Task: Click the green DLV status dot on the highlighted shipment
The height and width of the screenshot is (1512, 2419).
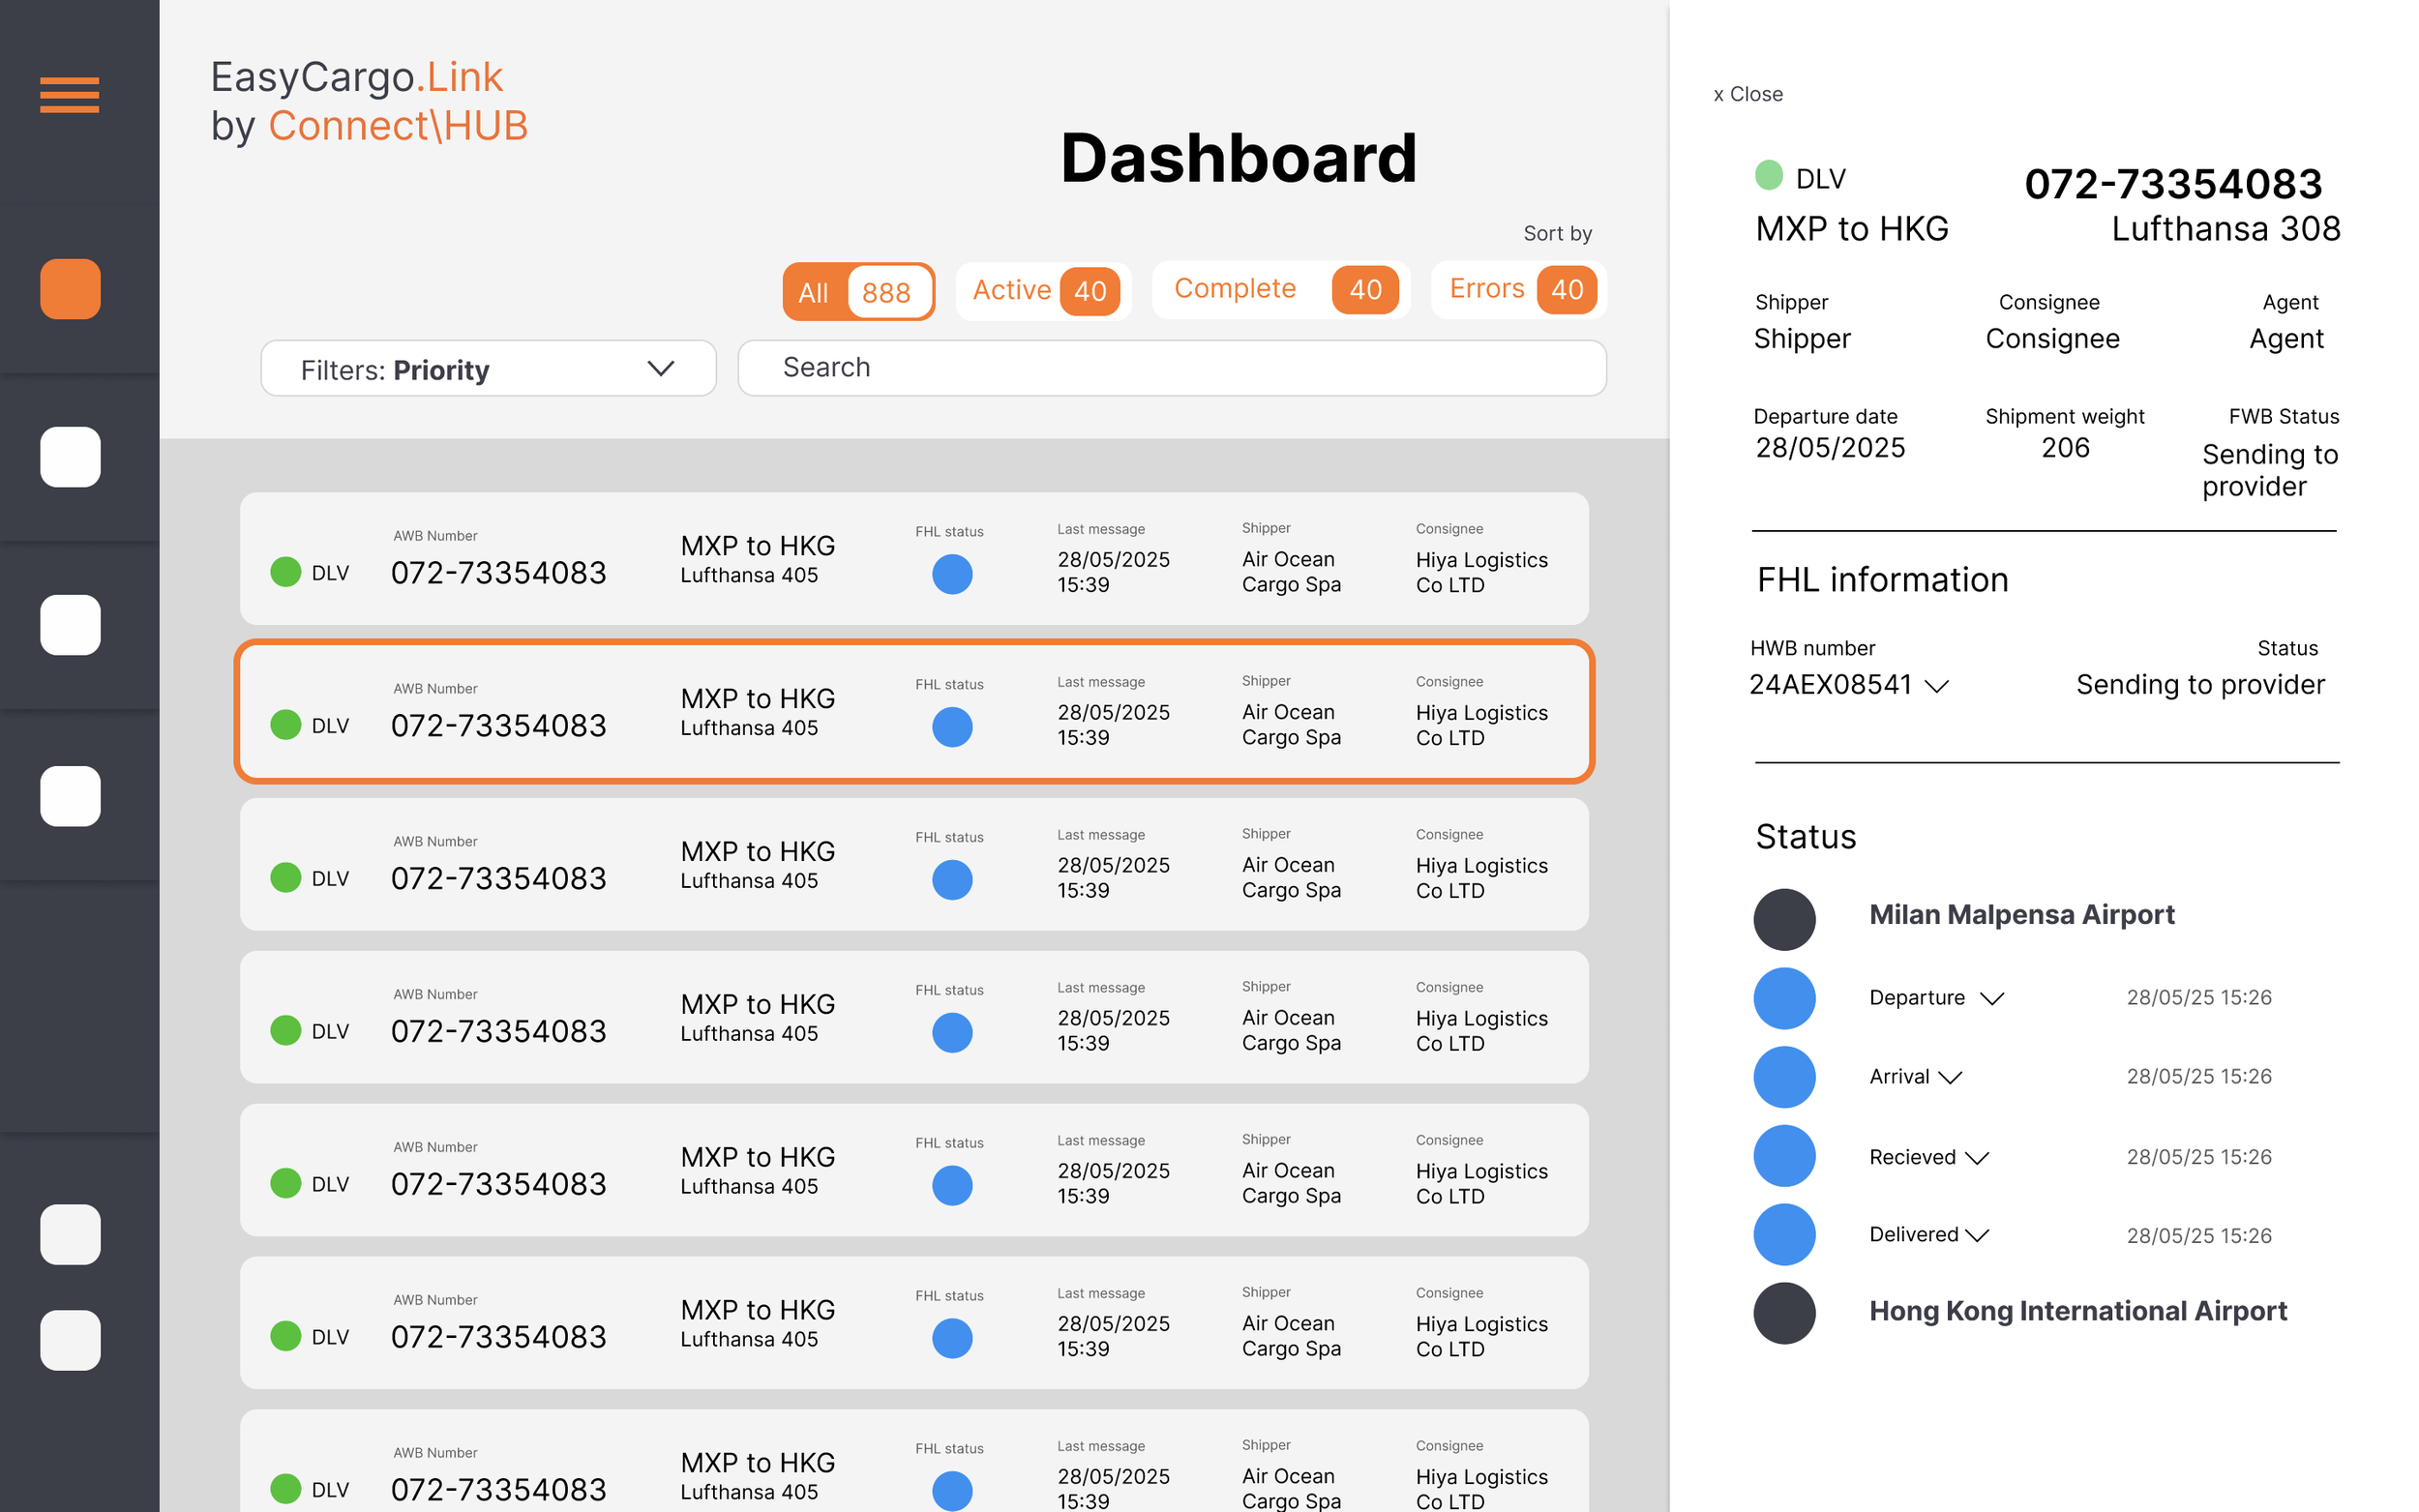Action: click(x=286, y=724)
